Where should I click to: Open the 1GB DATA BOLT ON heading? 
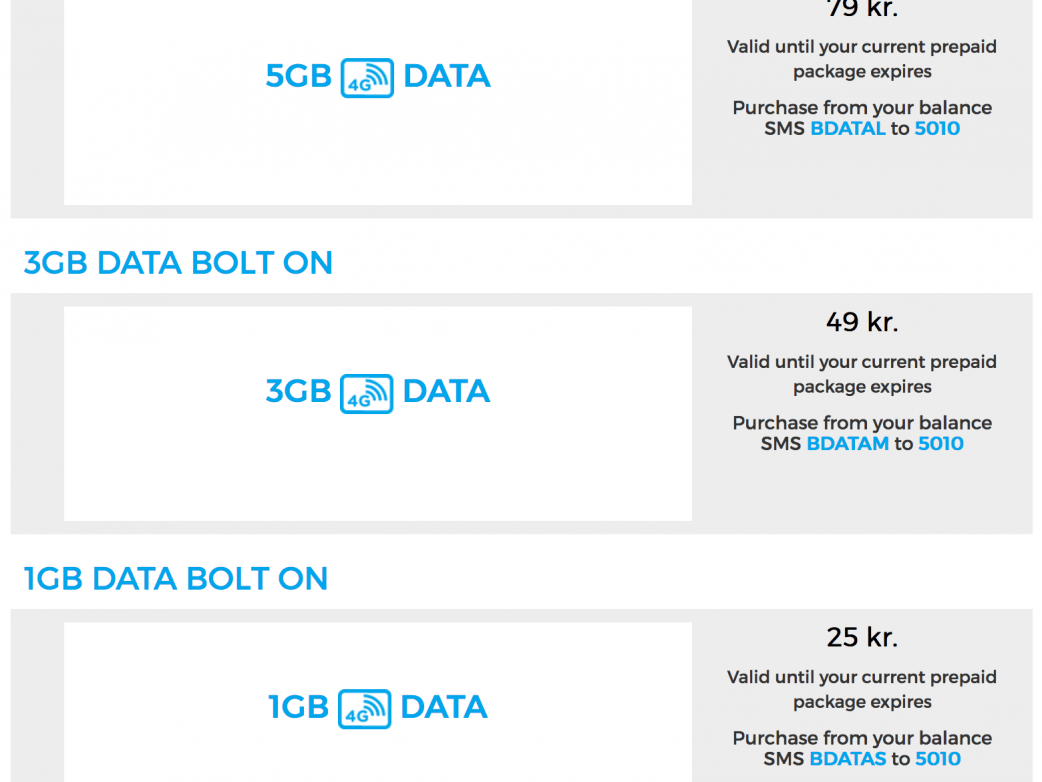[x=176, y=579]
